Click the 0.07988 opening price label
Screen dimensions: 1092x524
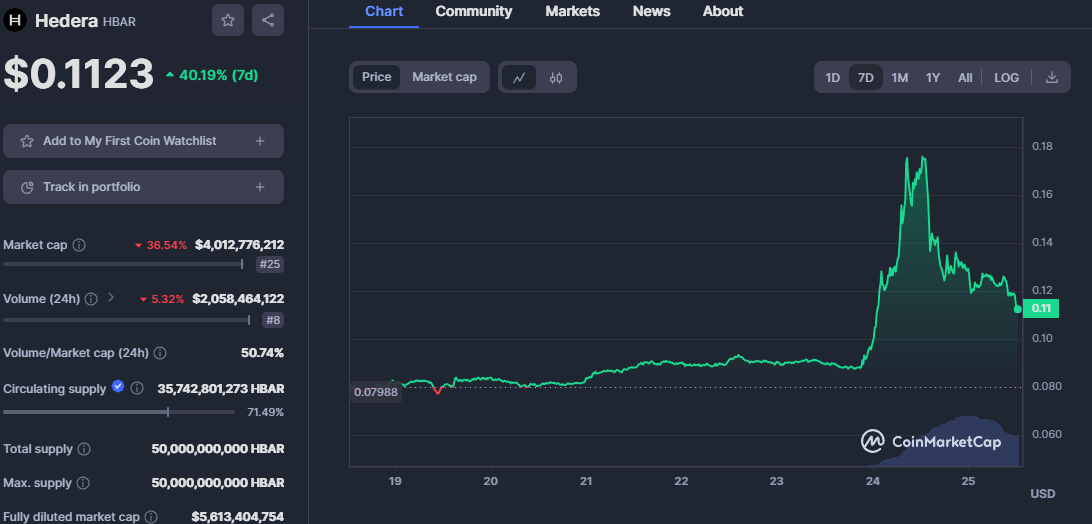click(x=376, y=392)
